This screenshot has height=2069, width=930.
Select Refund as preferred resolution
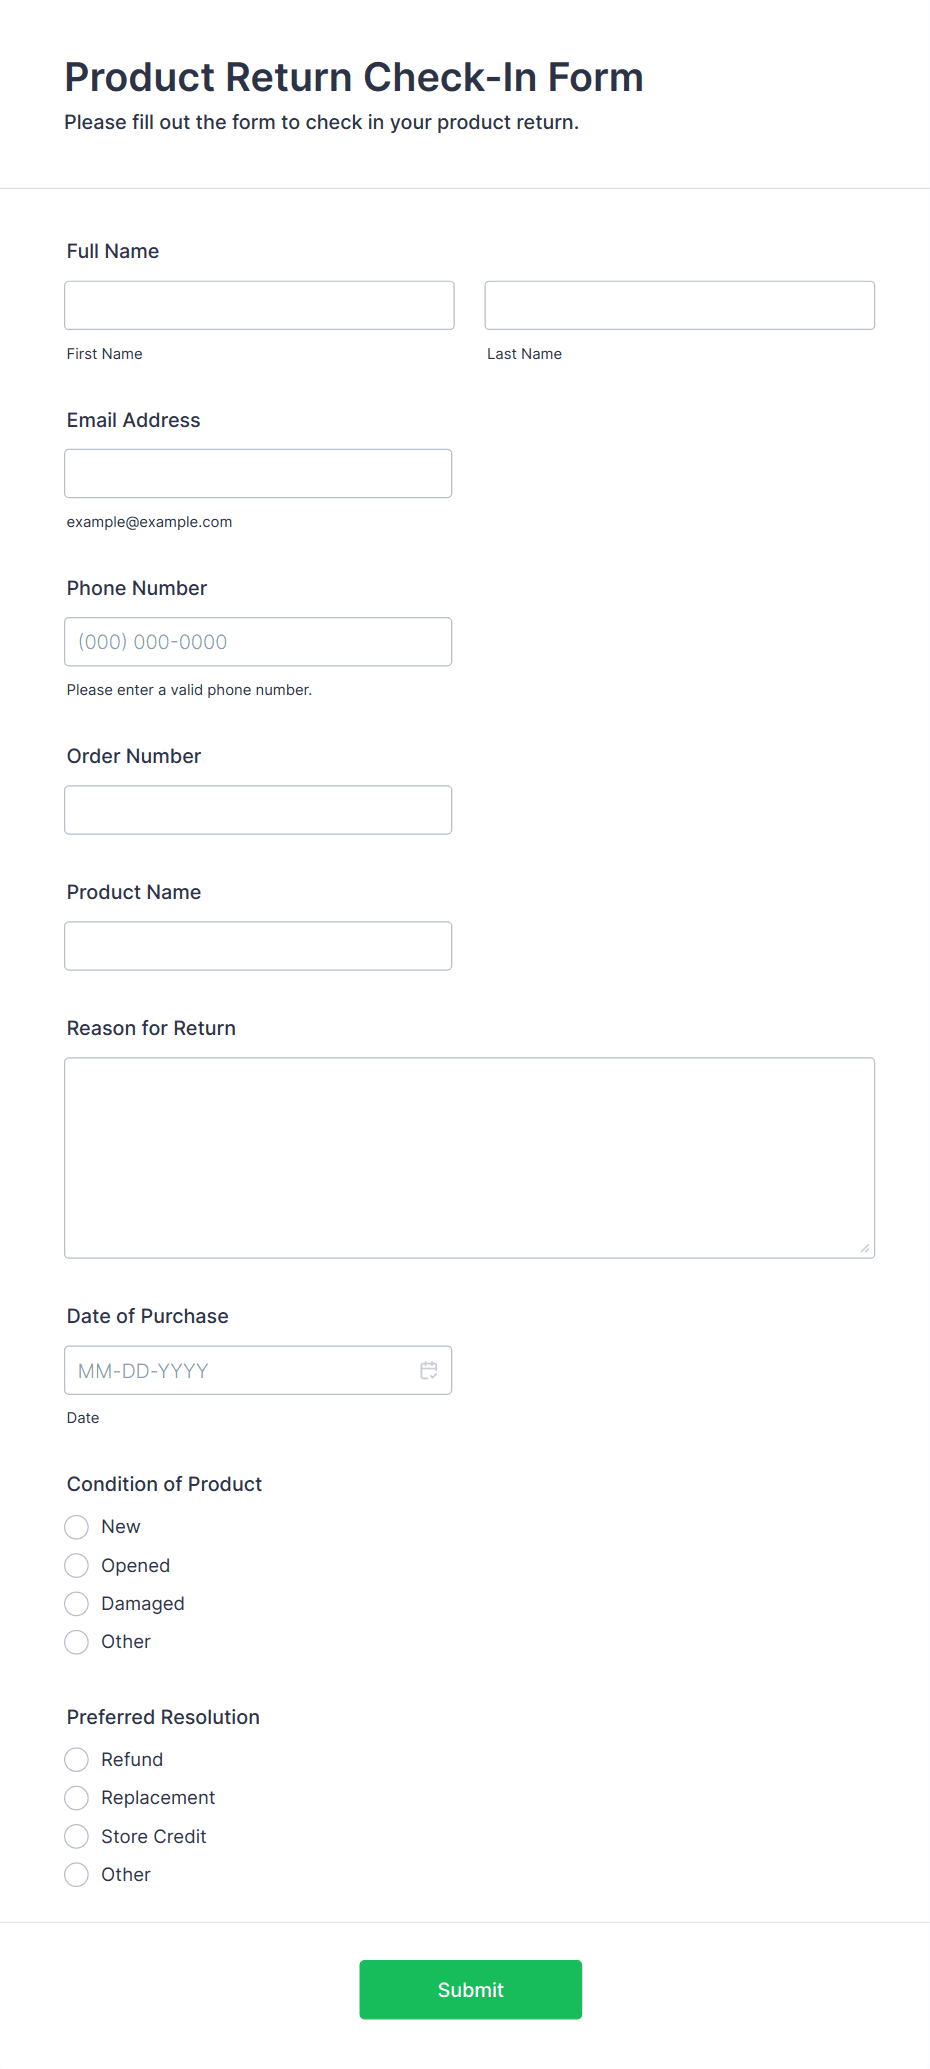click(76, 1760)
